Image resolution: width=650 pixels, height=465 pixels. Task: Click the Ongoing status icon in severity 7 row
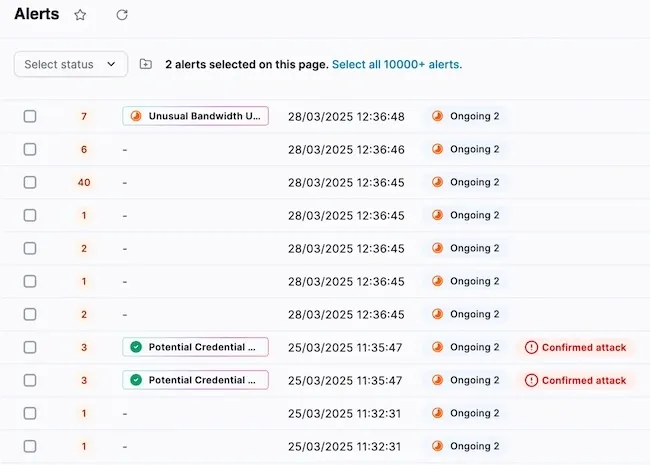(x=437, y=116)
